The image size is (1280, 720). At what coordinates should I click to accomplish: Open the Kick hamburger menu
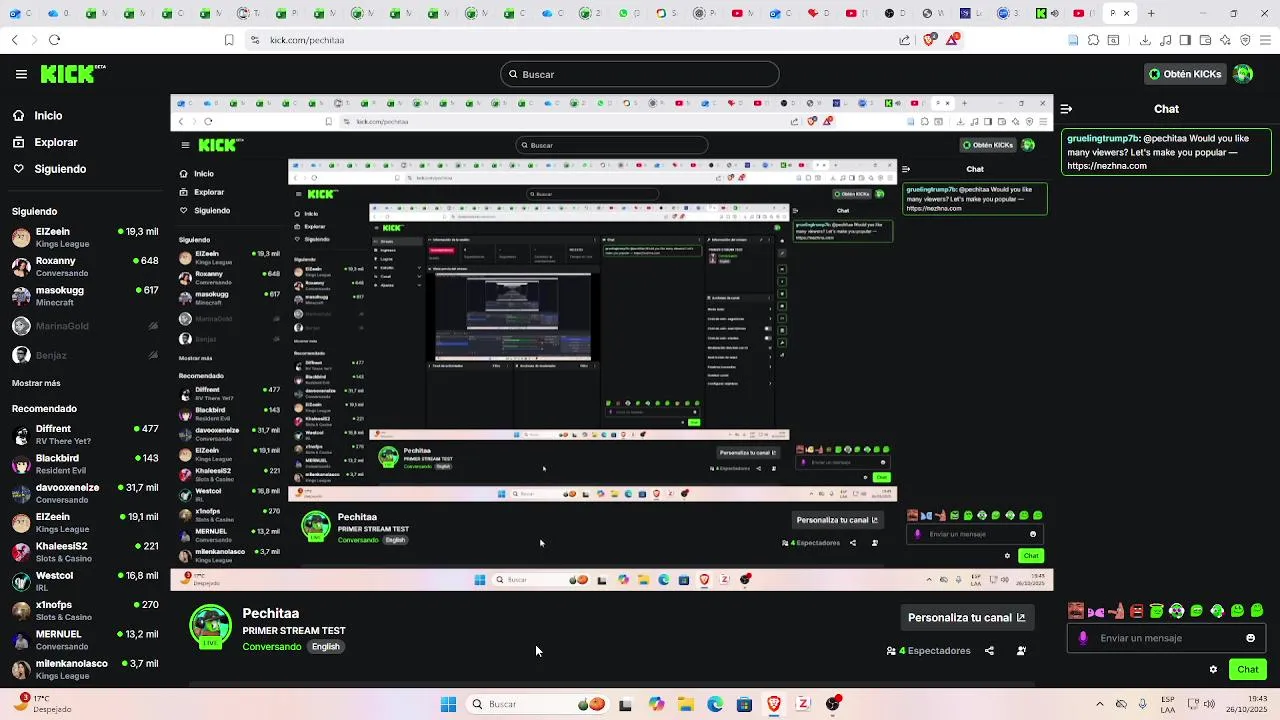21,74
